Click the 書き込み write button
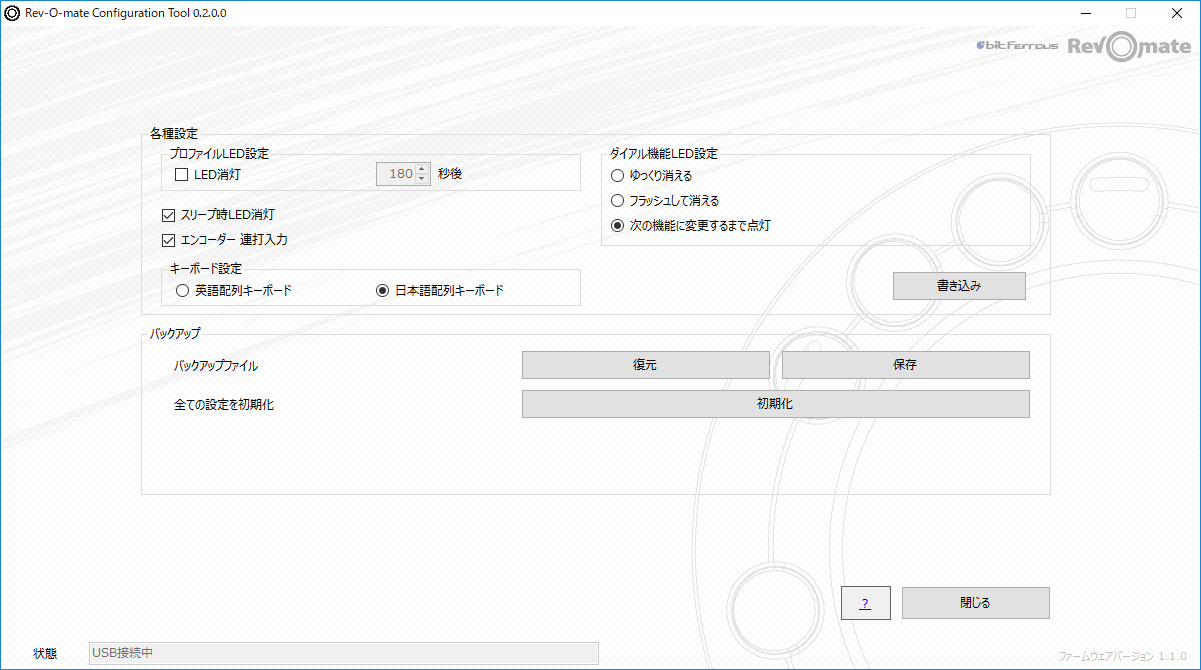1201x670 pixels. (x=959, y=286)
